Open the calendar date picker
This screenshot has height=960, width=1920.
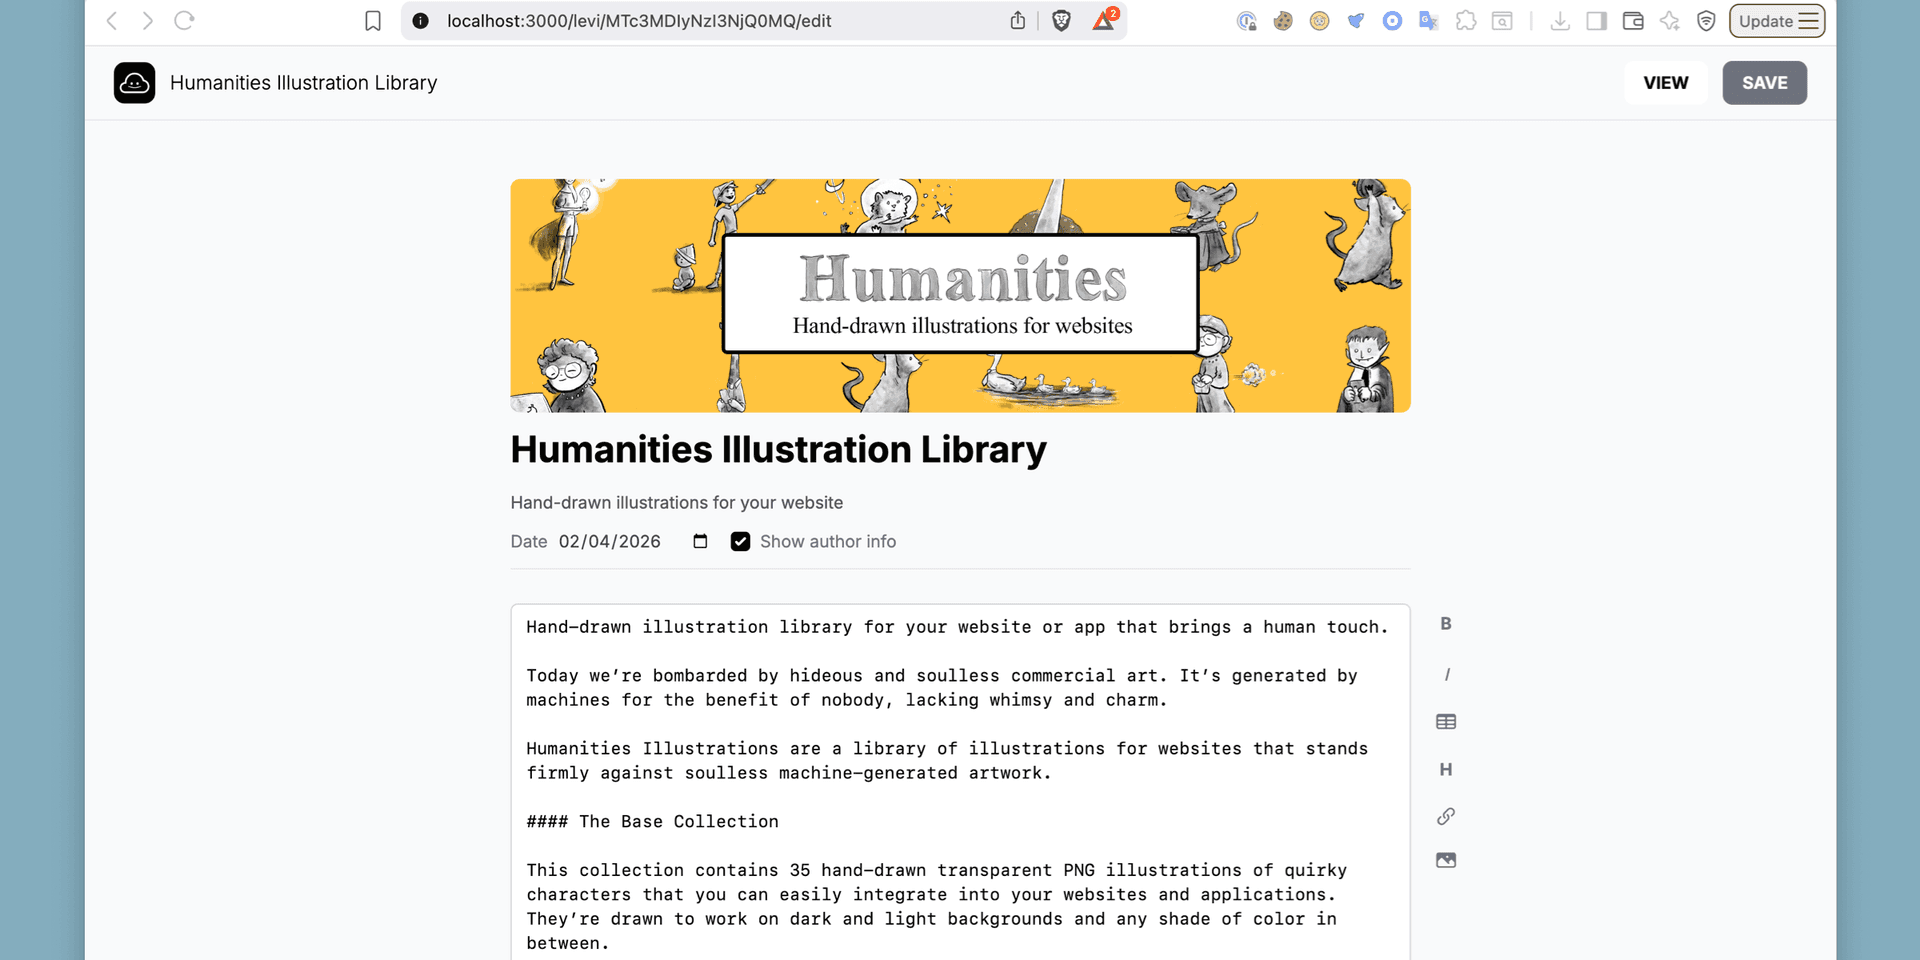tap(700, 541)
